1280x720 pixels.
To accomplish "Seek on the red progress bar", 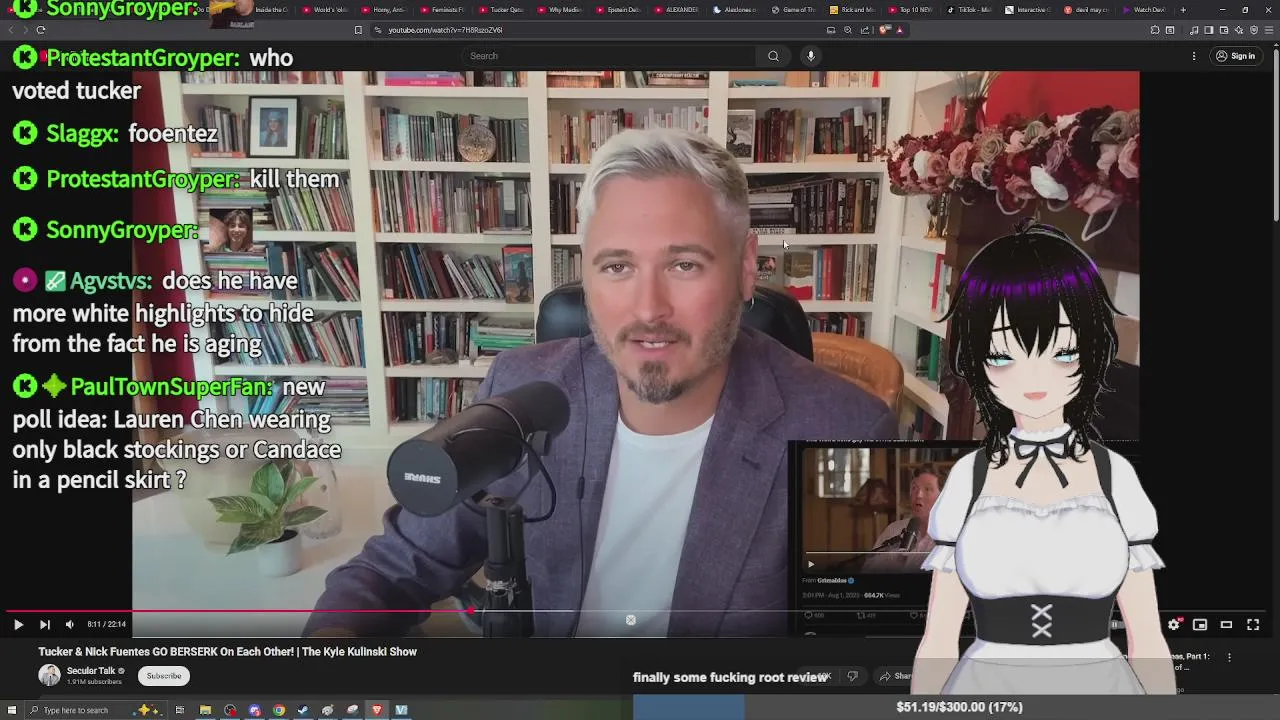I will click(238, 610).
